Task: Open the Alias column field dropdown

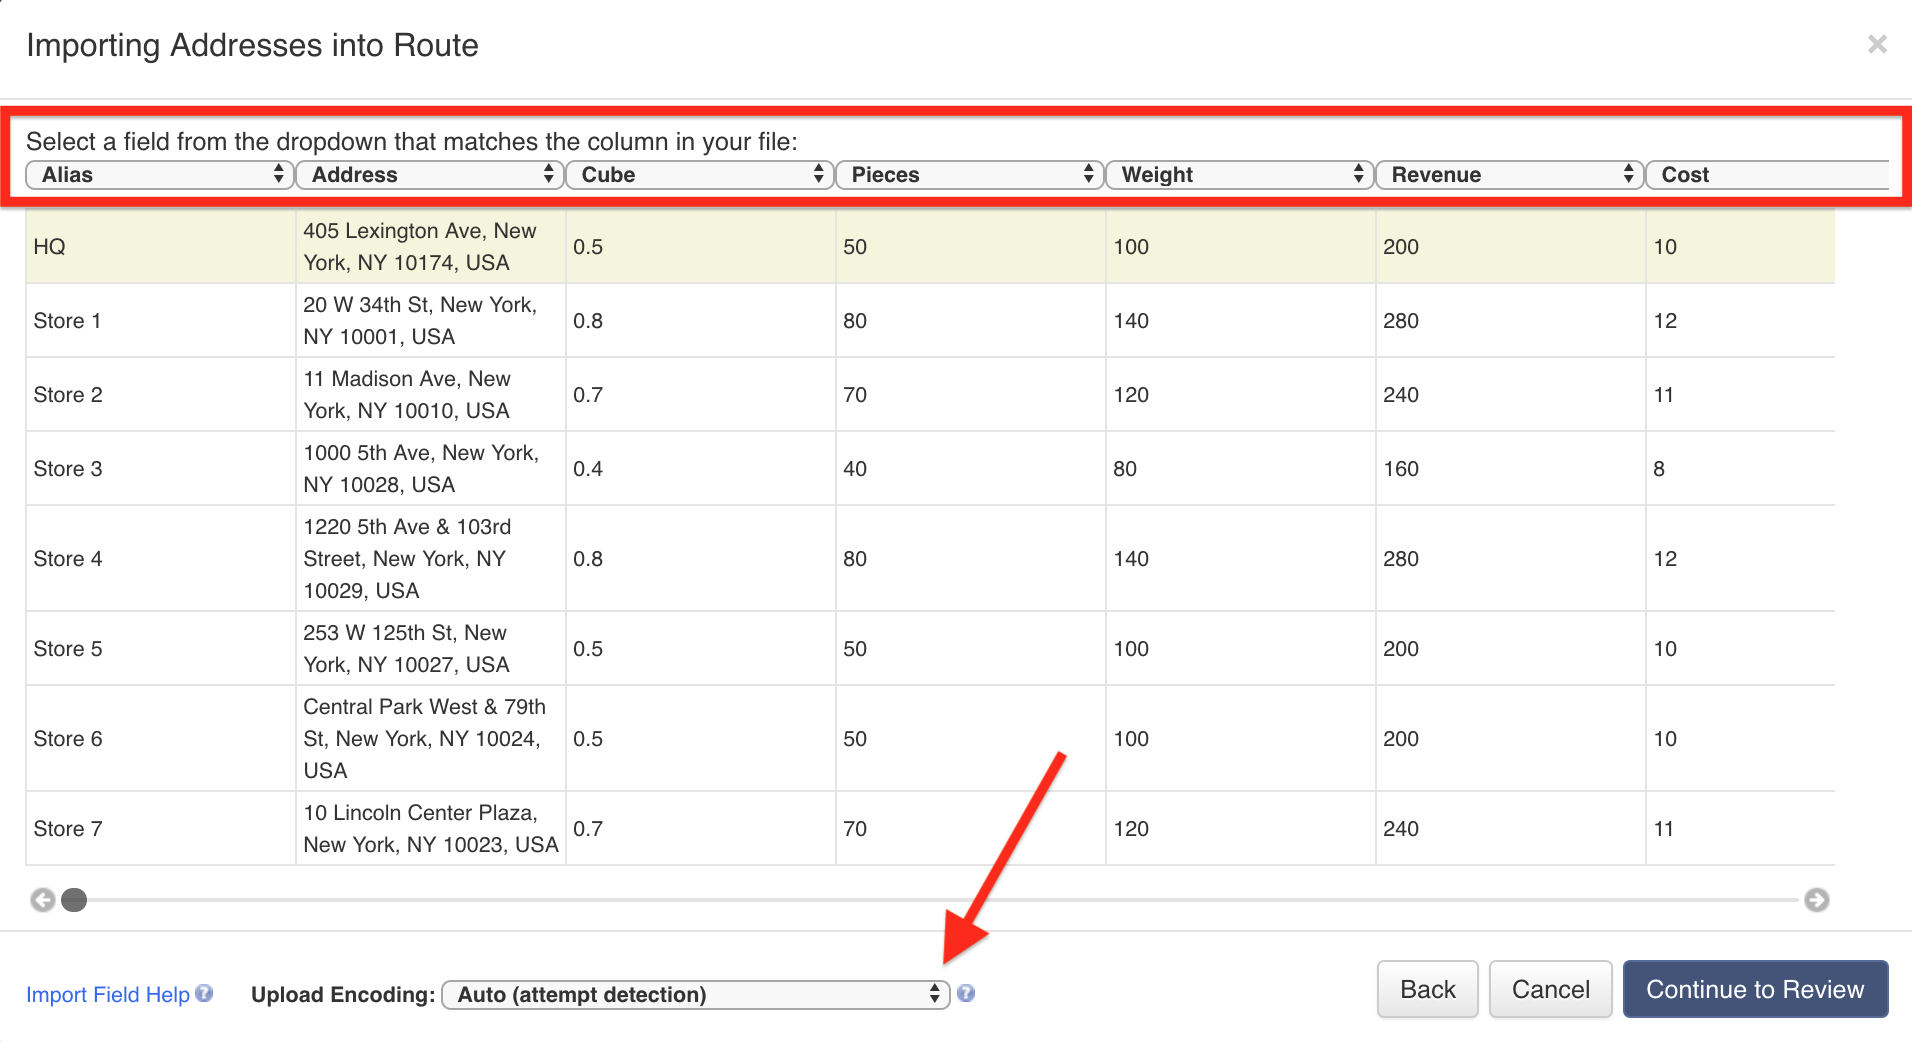Action: point(159,174)
